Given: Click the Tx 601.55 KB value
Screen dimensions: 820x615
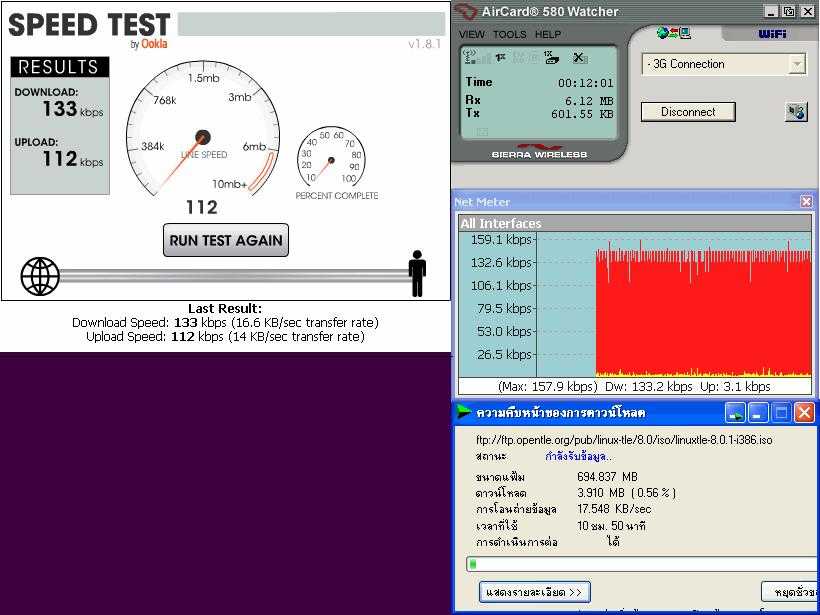Looking at the screenshot, I should click(582, 114).
